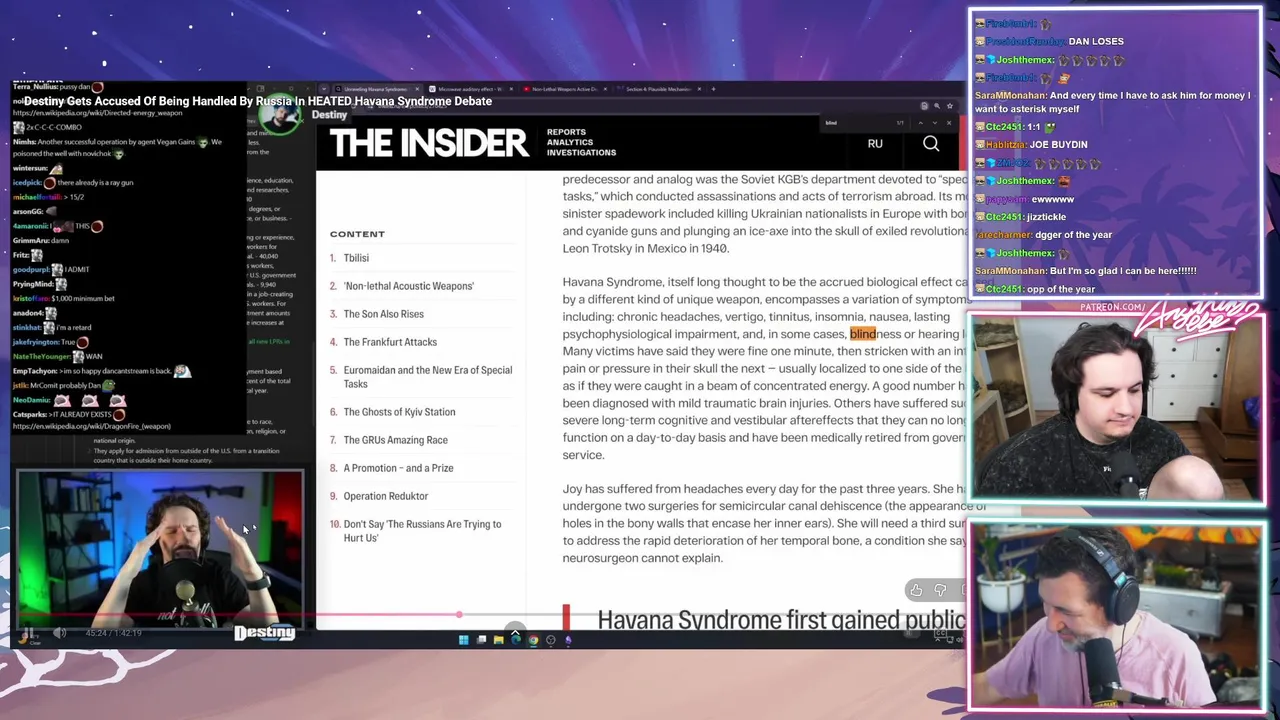
Task: Mute the video using speaker icon
Action: 60,632
